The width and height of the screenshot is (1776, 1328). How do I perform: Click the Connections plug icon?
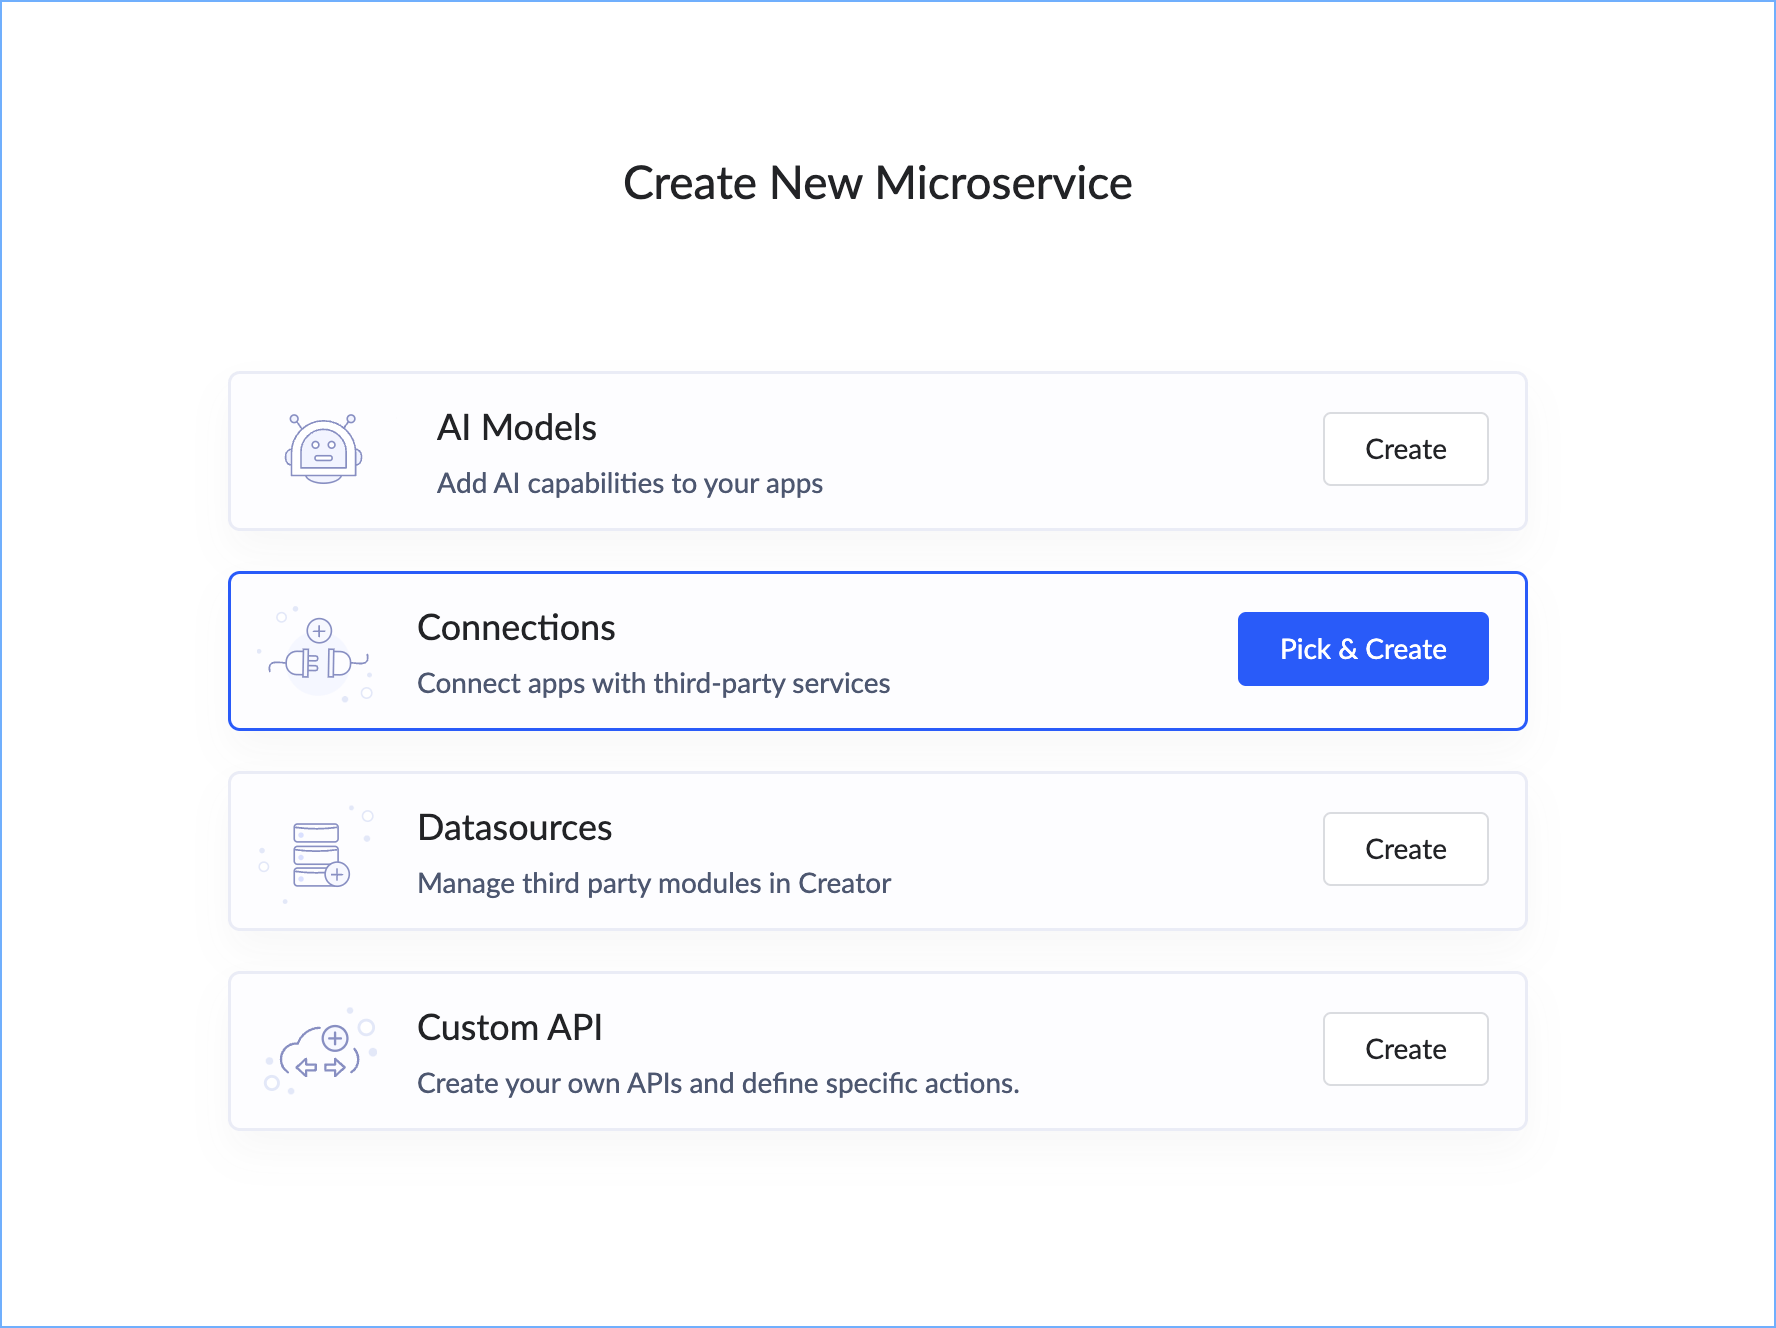click(319, 657)
